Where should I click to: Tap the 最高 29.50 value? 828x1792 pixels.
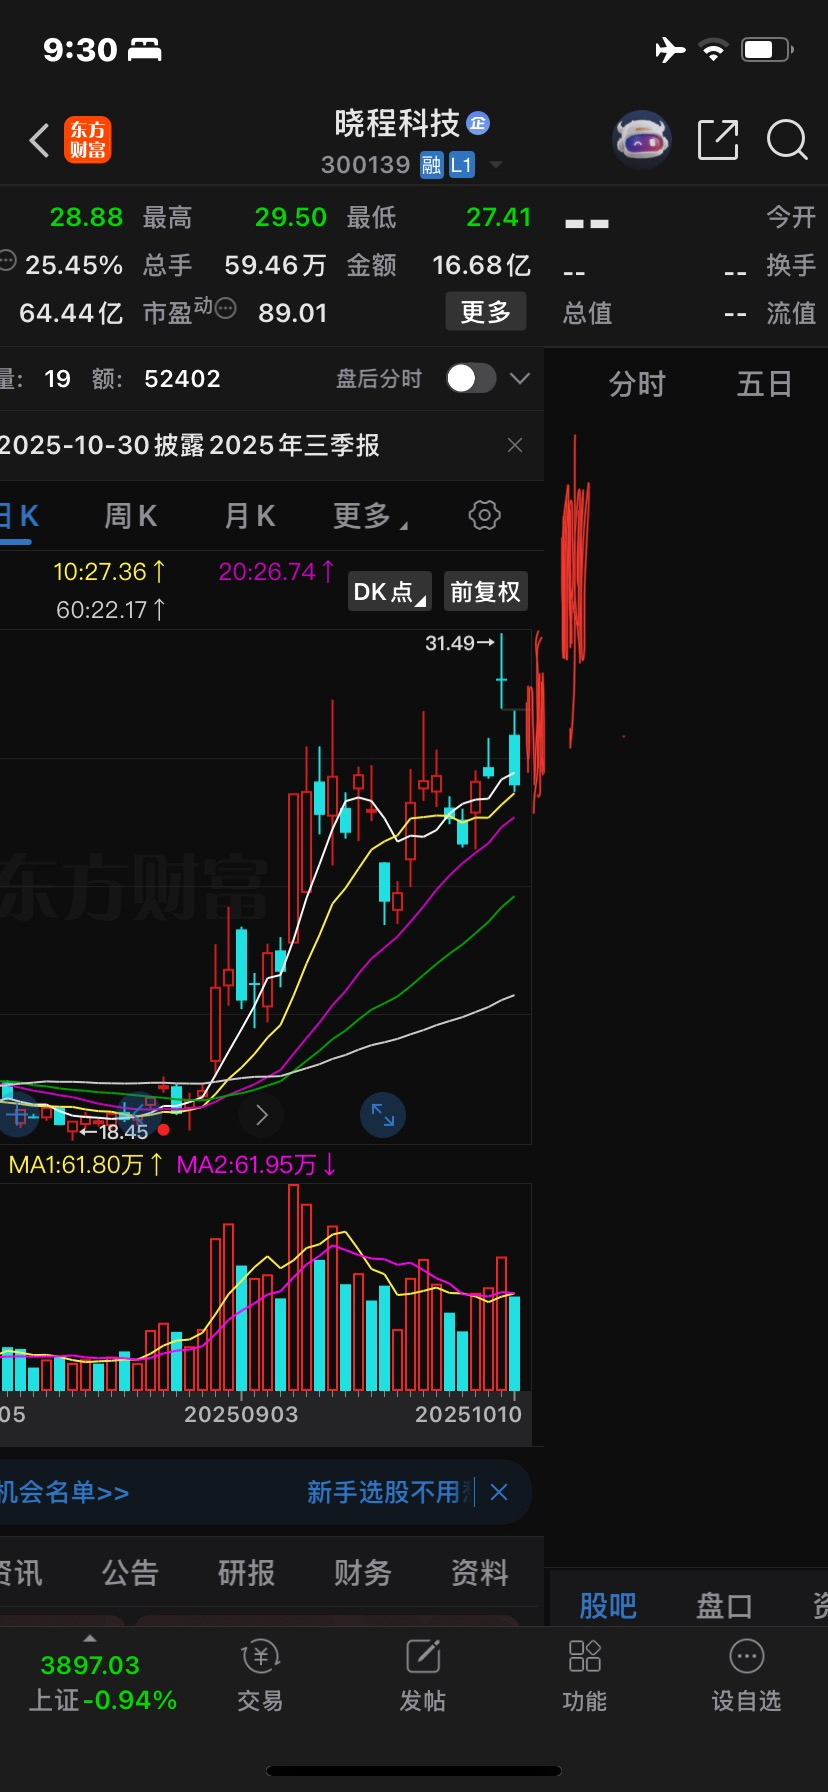[x=290, y=217]
